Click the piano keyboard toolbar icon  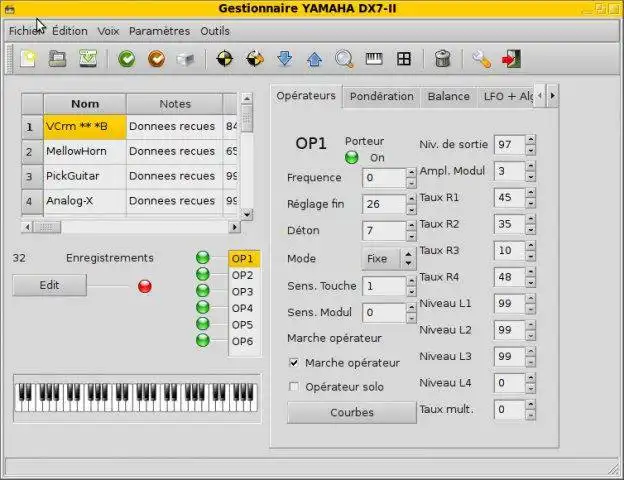374,59
